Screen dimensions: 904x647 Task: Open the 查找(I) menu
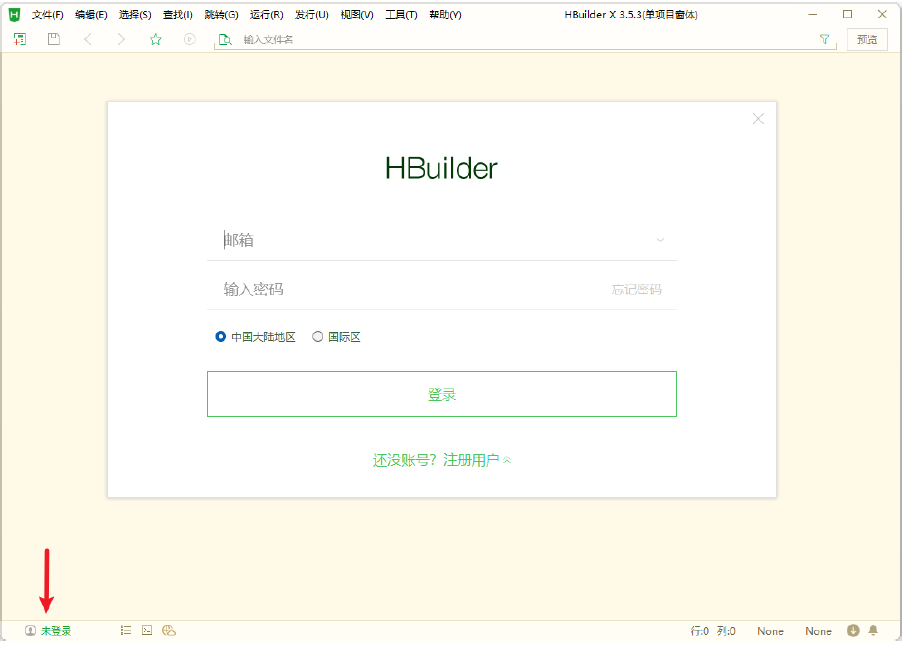(178, 14)
